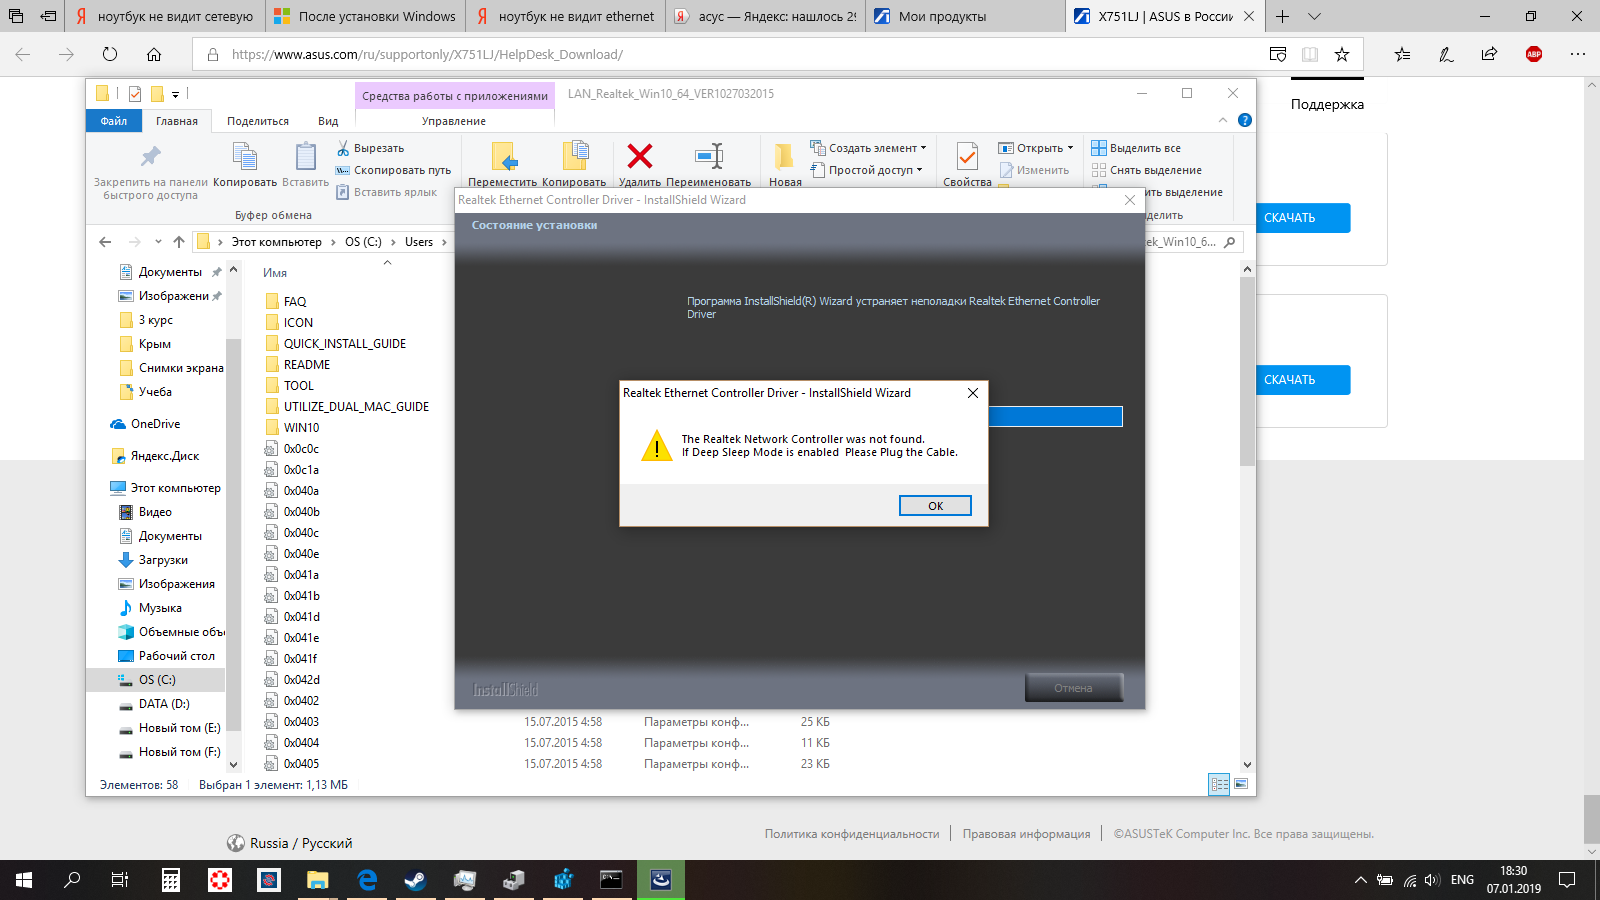This screenshot has height=900, width=1600.
Task: Click the installation progress bar
Action: coord(1055,417)
